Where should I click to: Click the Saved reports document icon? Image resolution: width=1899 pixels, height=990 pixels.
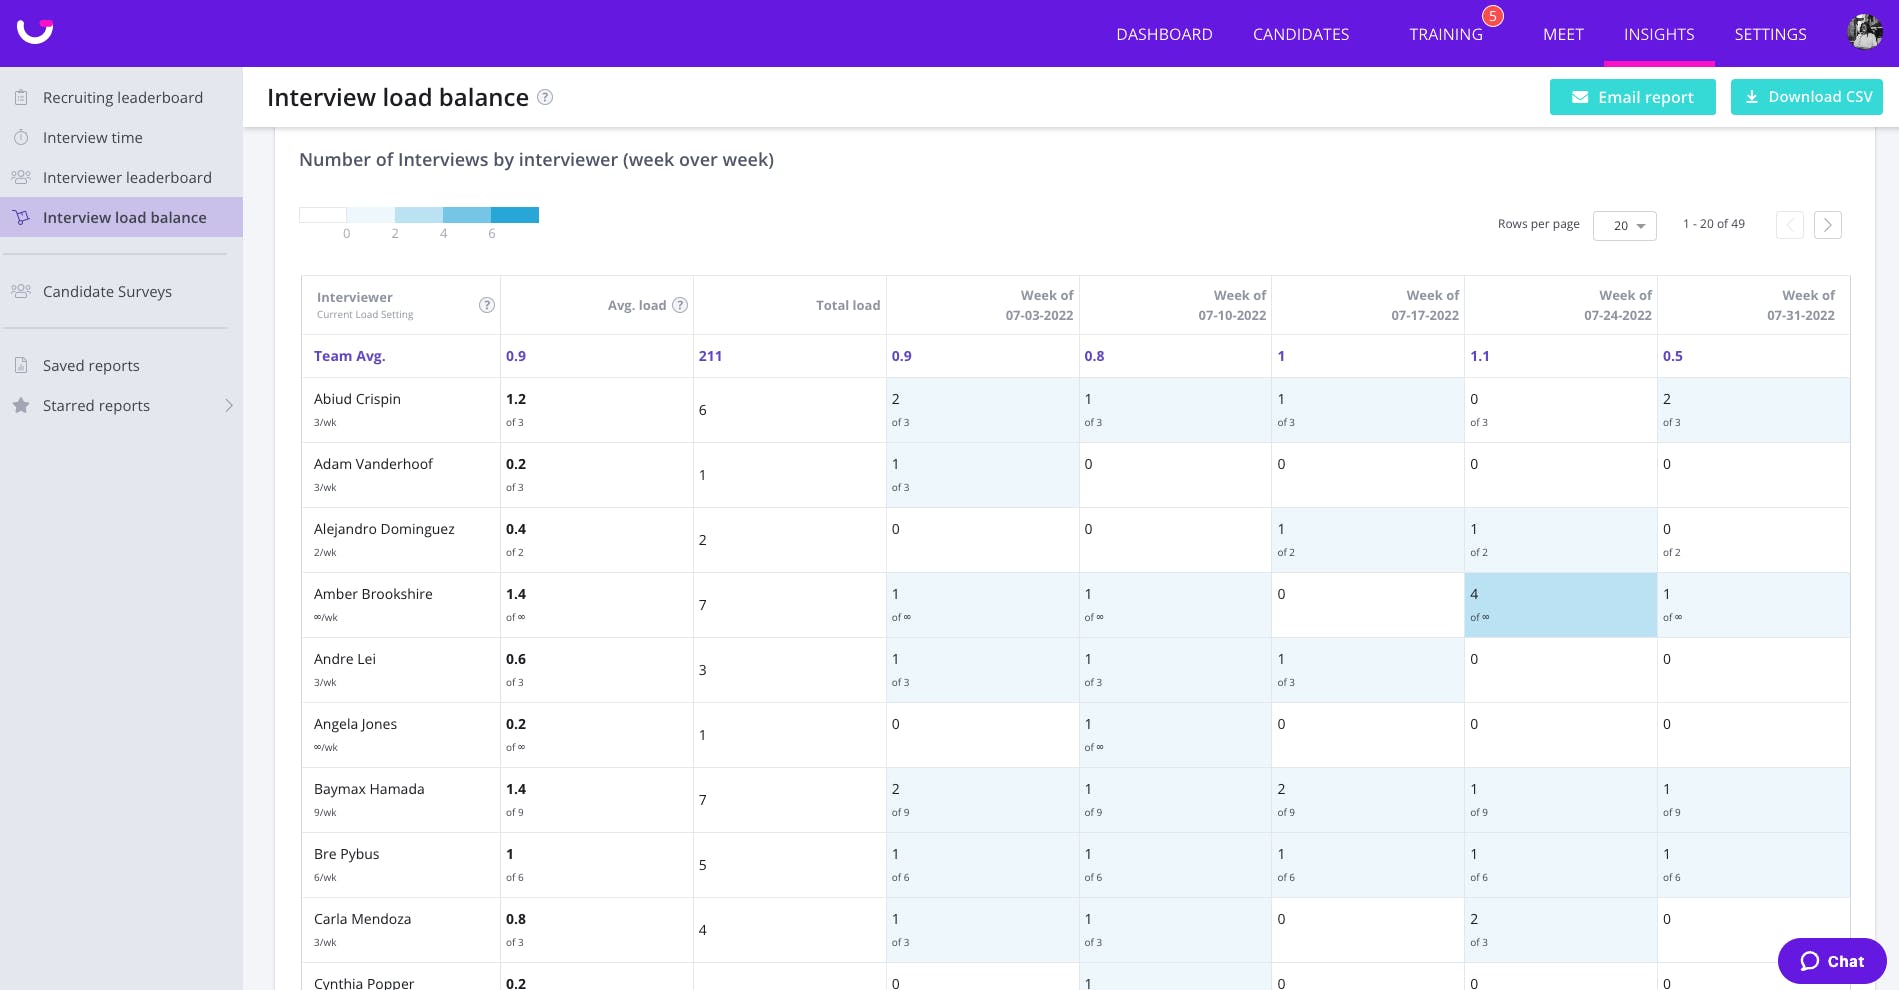click(x=21, y=365)
